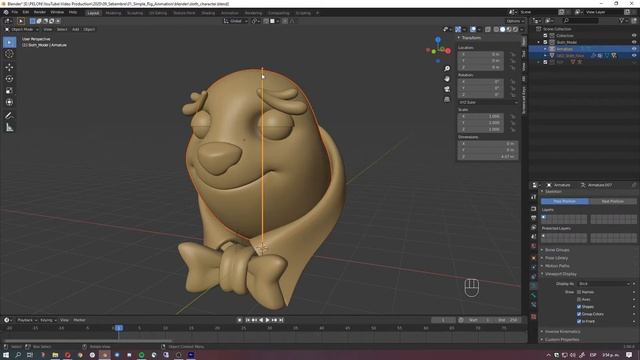Select the Measure tool
This screenshot has height=360, width=640.
click(9, 128)
